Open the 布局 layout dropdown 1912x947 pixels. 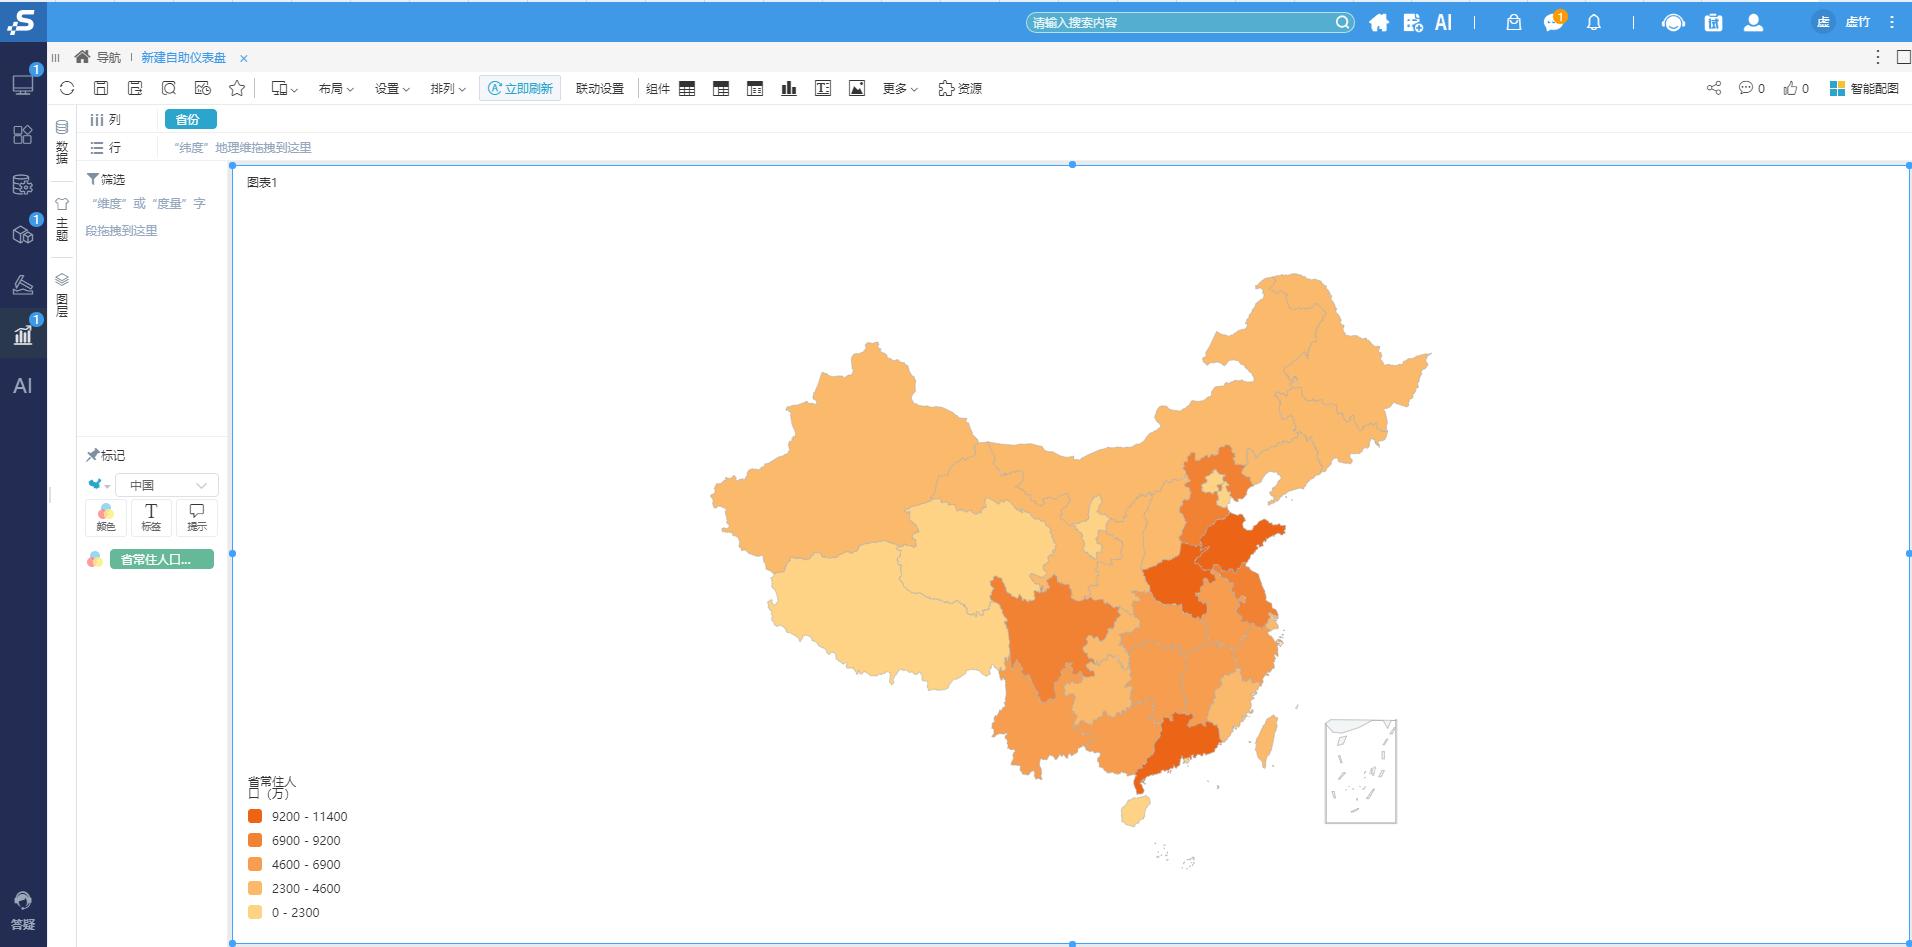click(335, 88)
